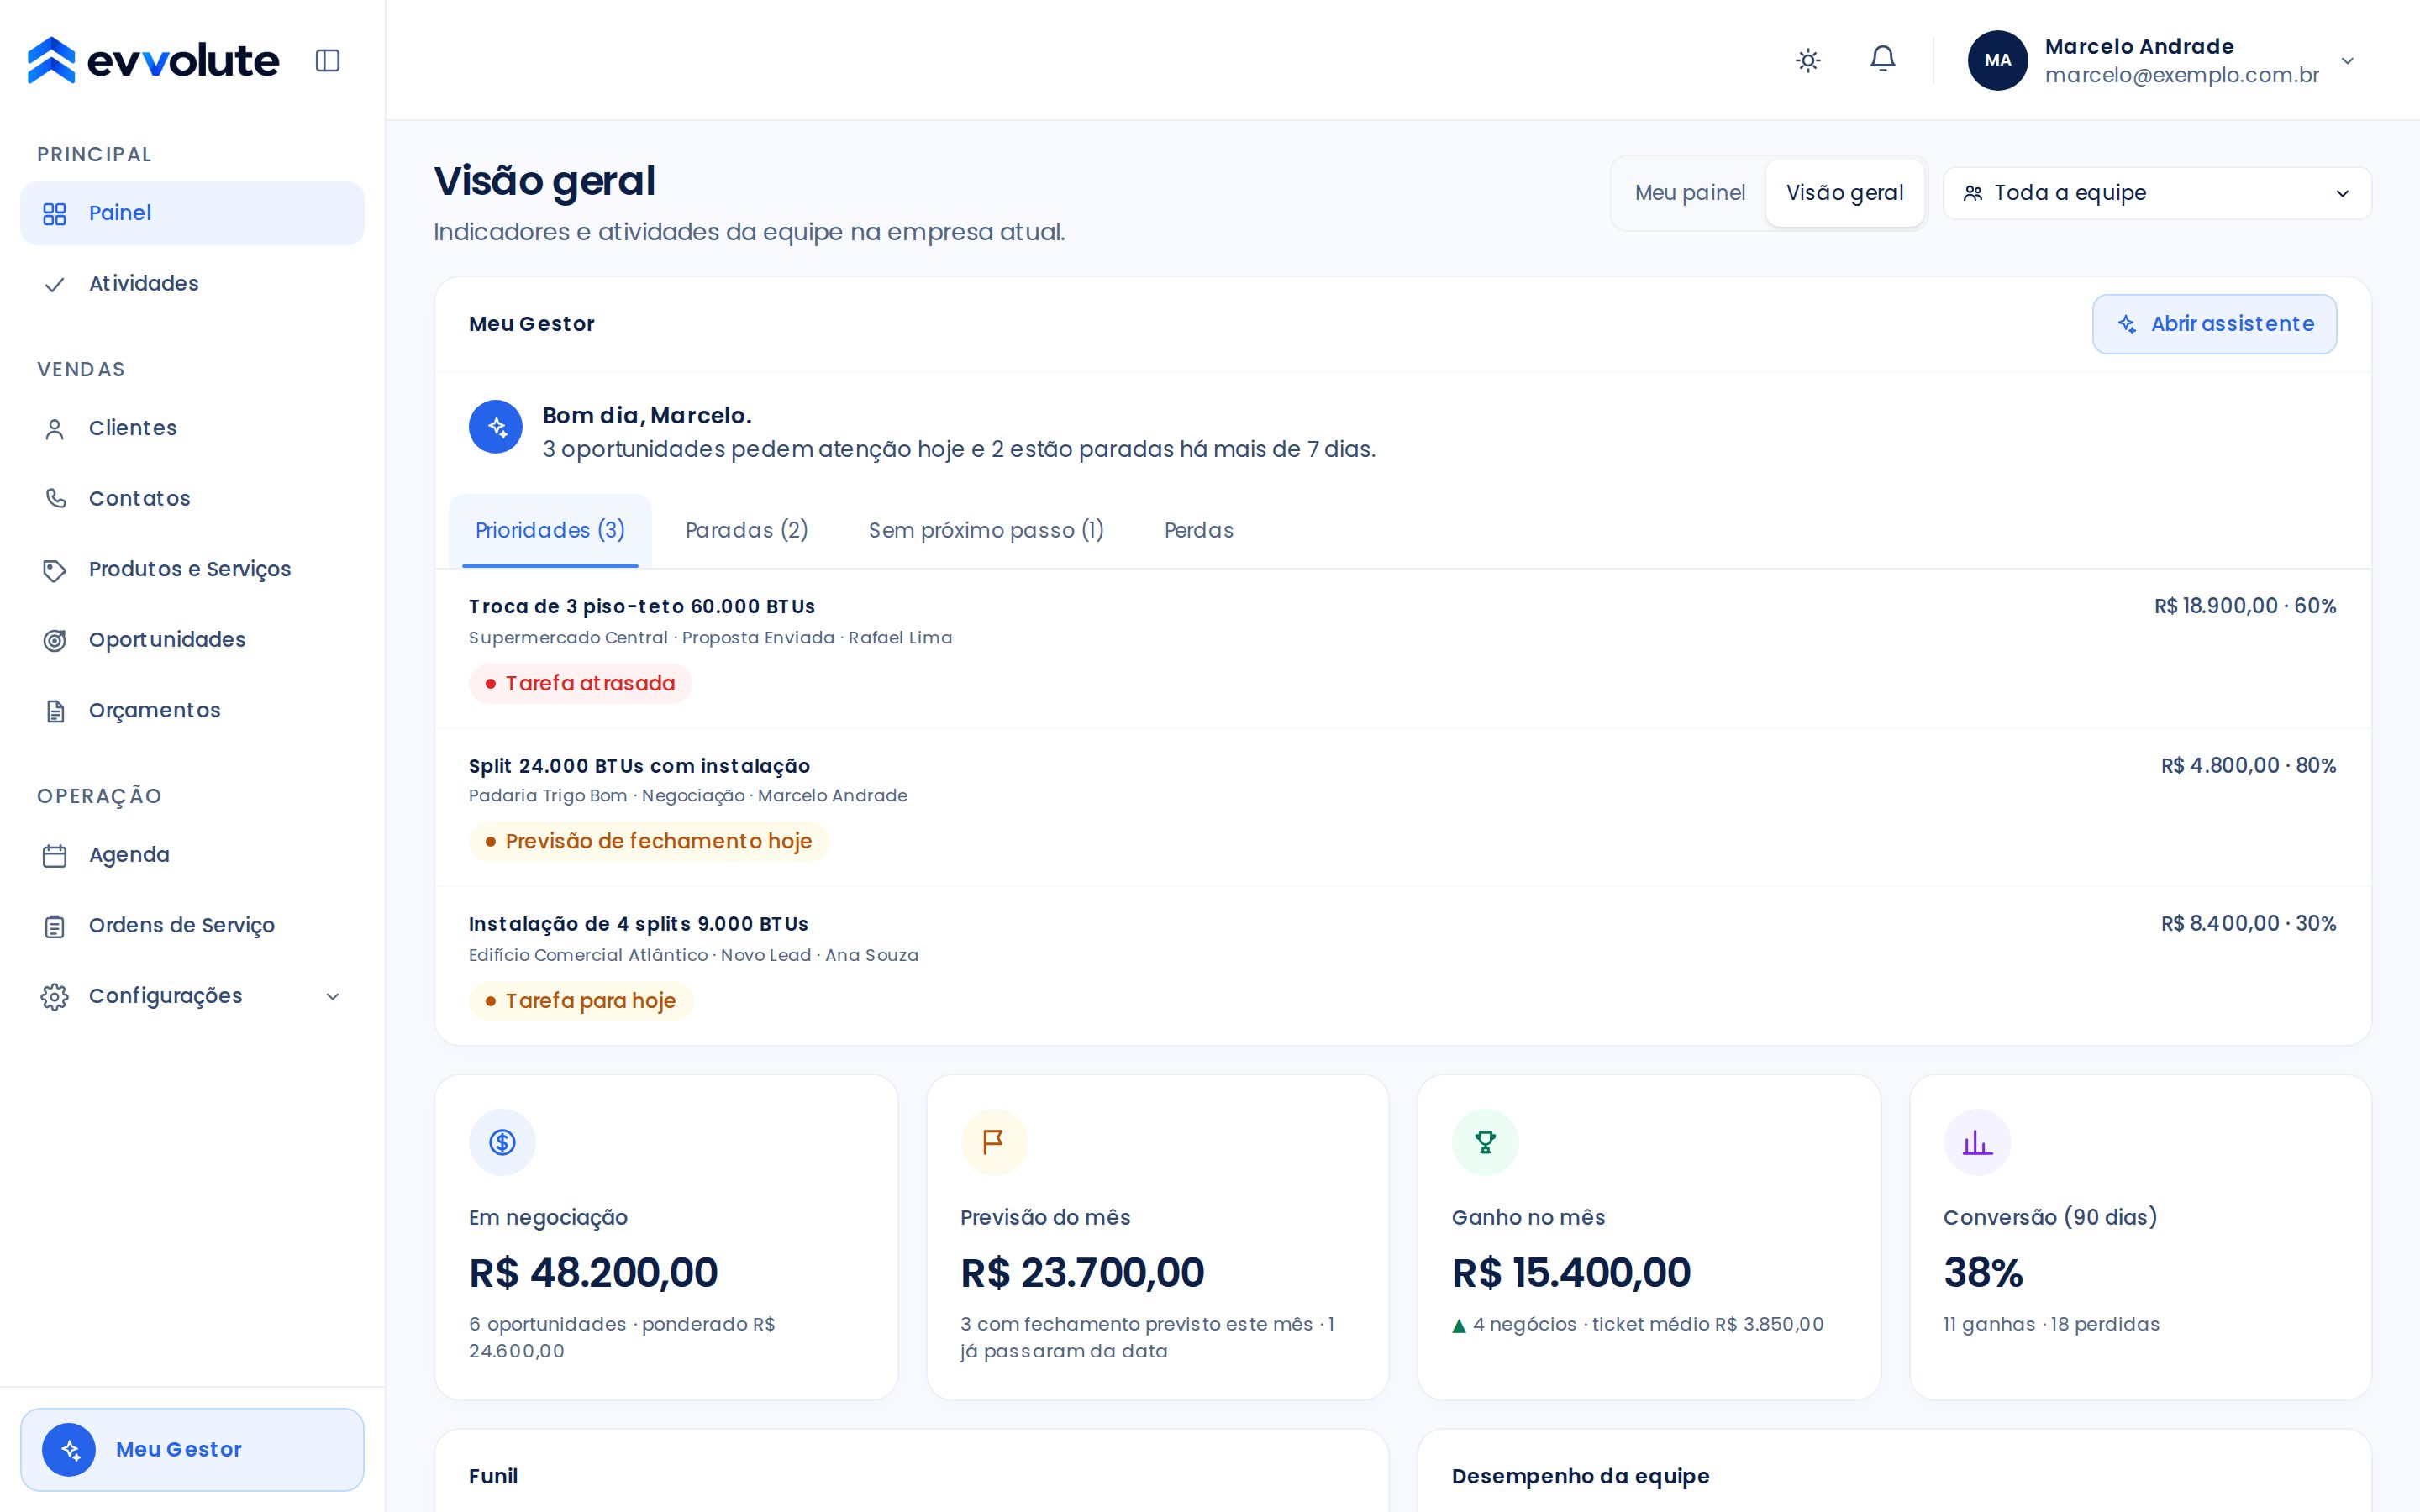2420x1512 pixels.
Task: Click the flag icon on the Previsão do mês card
Action: (994, 1142)
